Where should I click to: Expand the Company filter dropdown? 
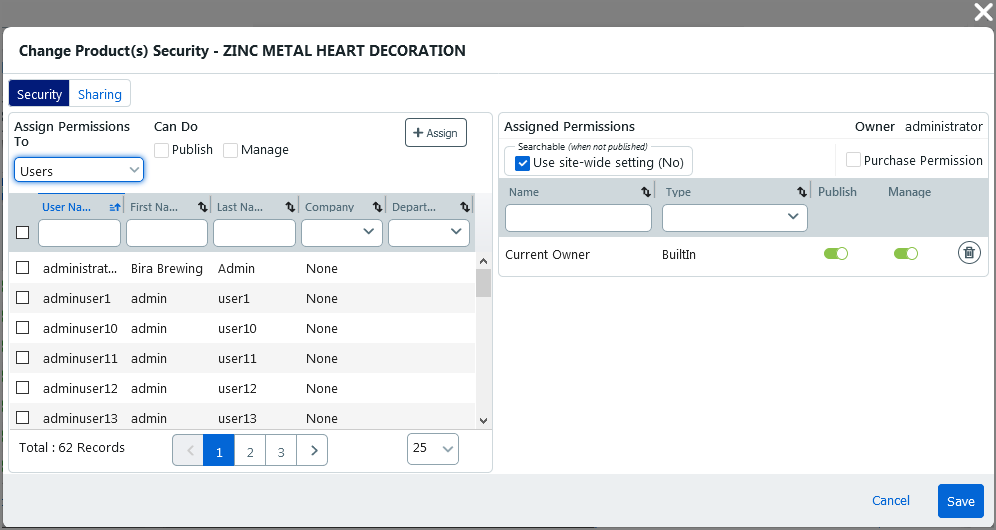tap(342, 232)
